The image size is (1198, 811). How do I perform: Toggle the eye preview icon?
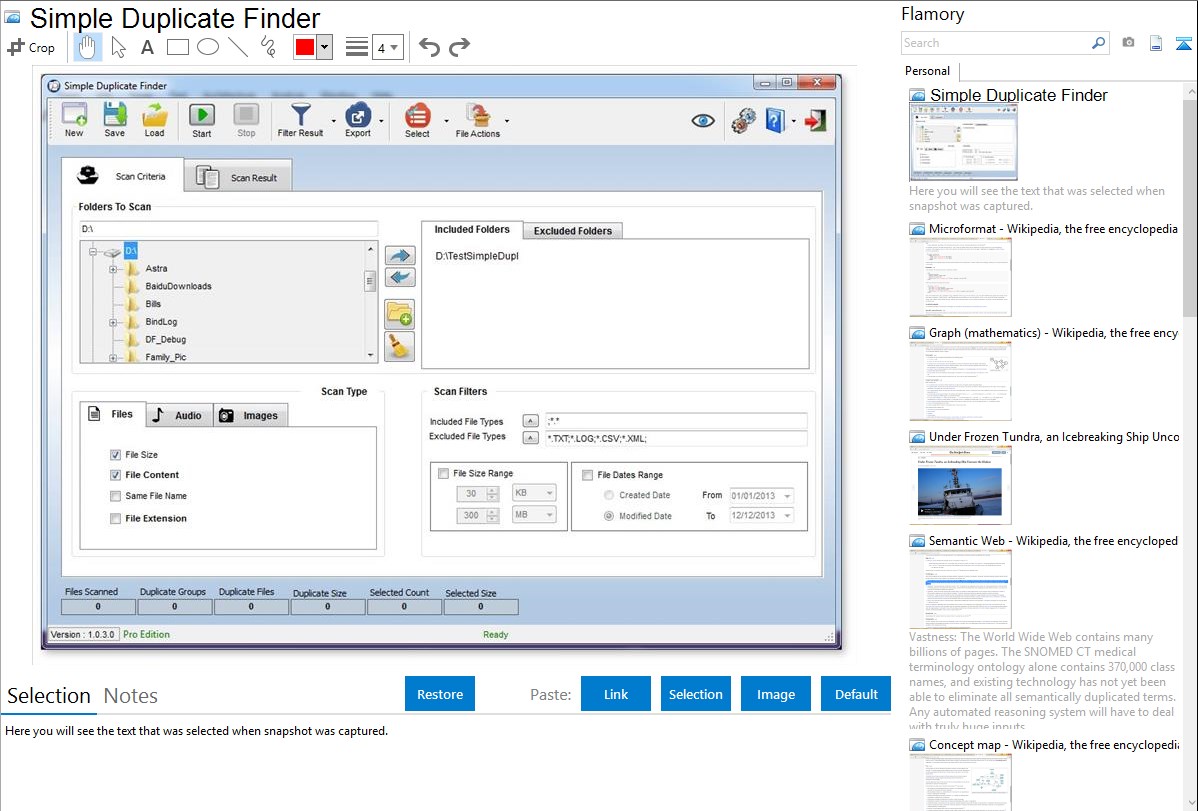703,121
